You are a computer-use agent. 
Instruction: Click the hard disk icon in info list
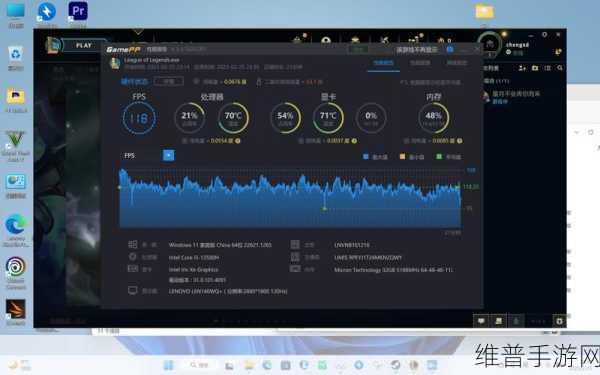(x=295, y=257)
